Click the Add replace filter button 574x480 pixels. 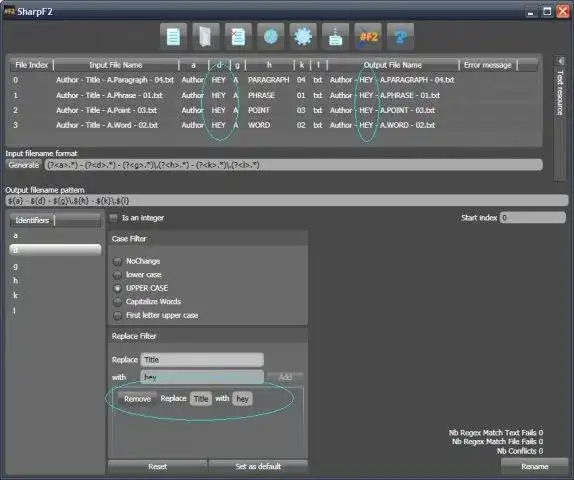point(285,377)
